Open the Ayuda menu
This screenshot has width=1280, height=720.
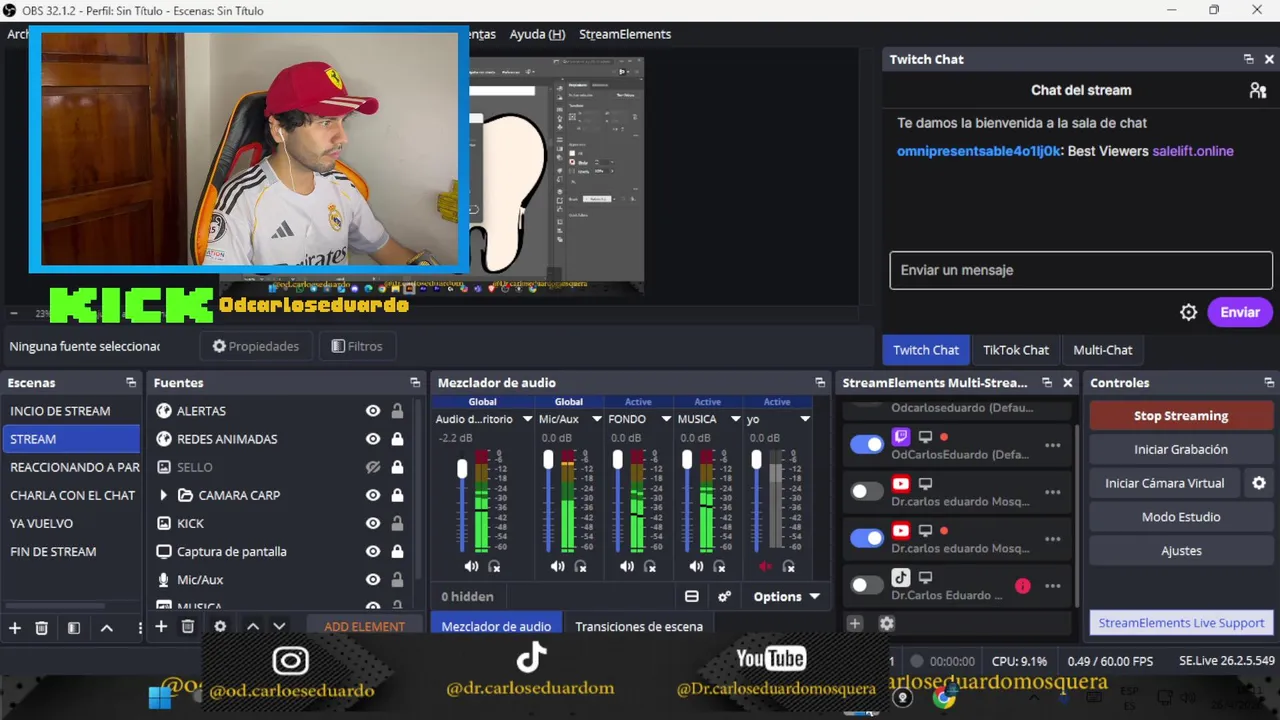pos(537,34)
